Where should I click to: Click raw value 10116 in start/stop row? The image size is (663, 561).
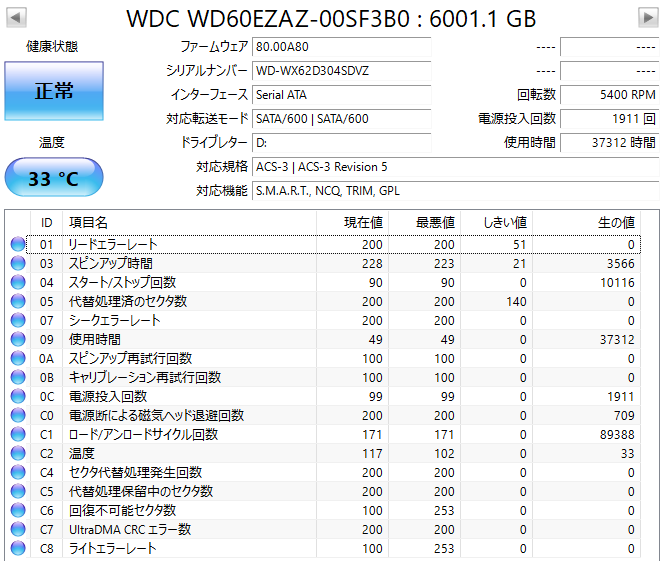pyautogui.click(x=617, y=283)
